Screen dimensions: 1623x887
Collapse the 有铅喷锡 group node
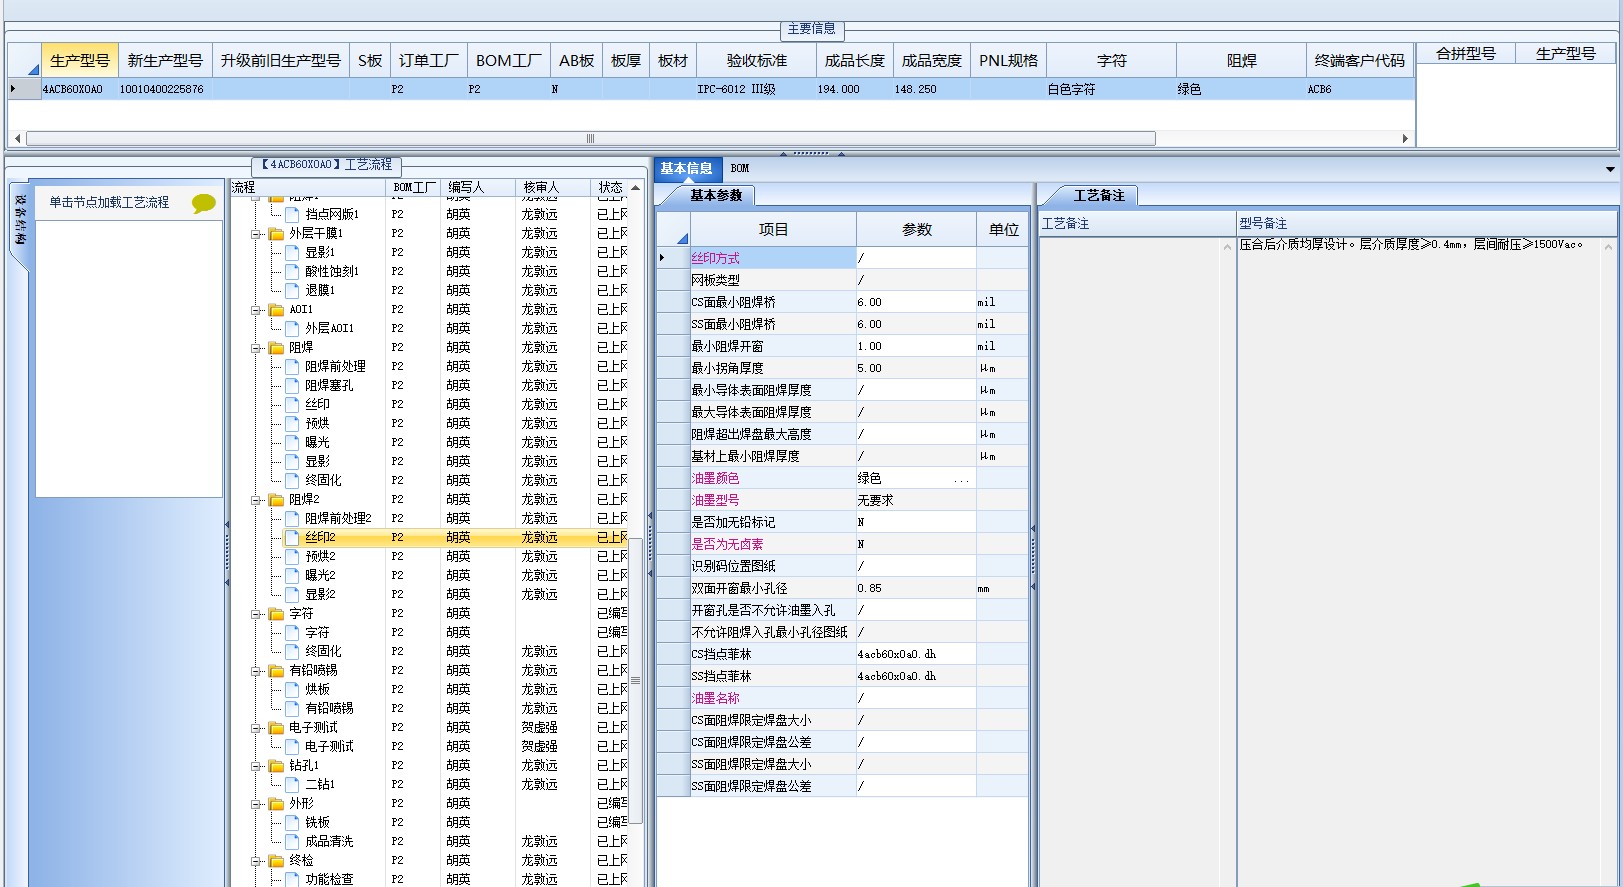(256, 670)
